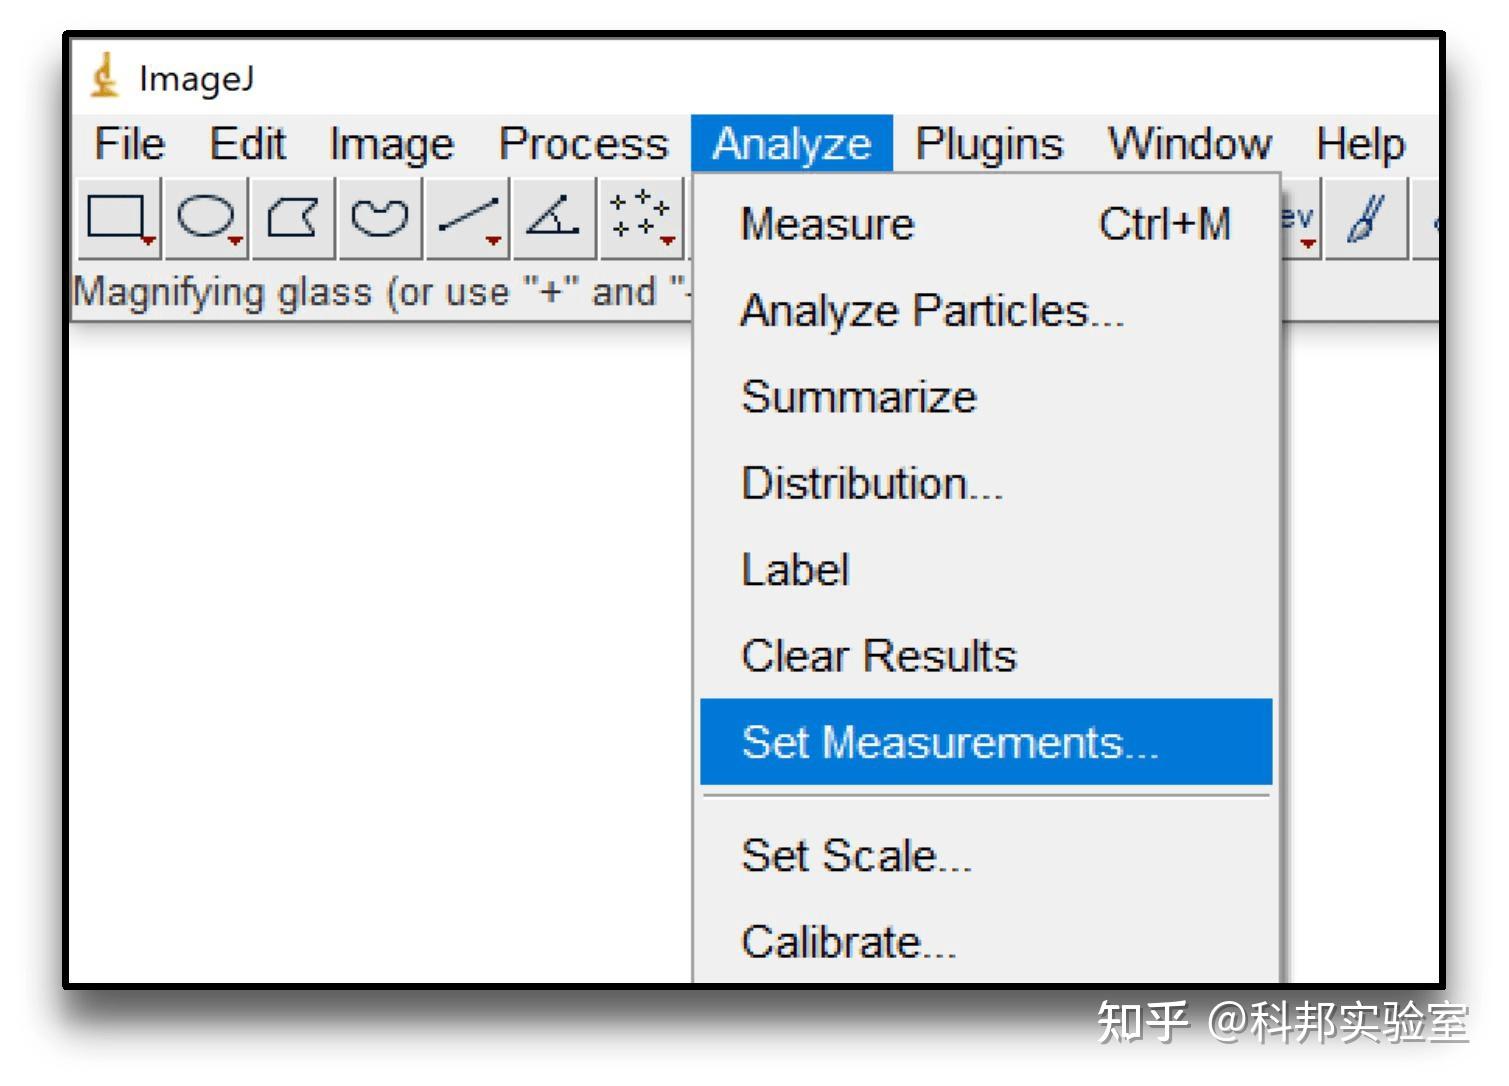Image resolution: width=1509 pixels, height=1086 pixels.
Task: Select the Polygon selection tool
Action: point(293,217)
